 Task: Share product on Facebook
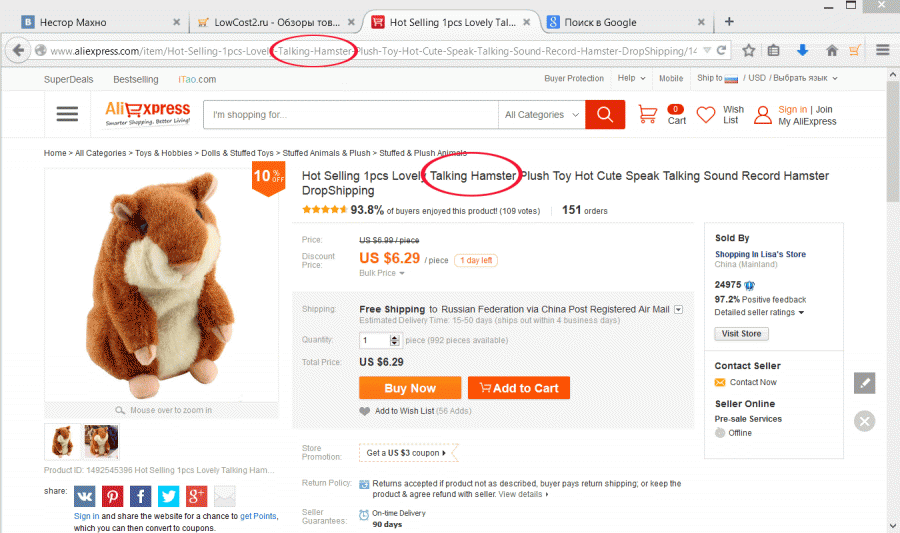tap(140, 496)
